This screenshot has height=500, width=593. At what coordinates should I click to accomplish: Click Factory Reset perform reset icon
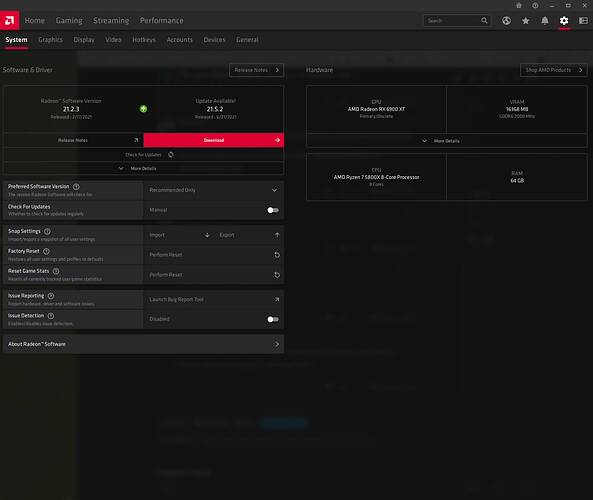(x=277, y=255)
